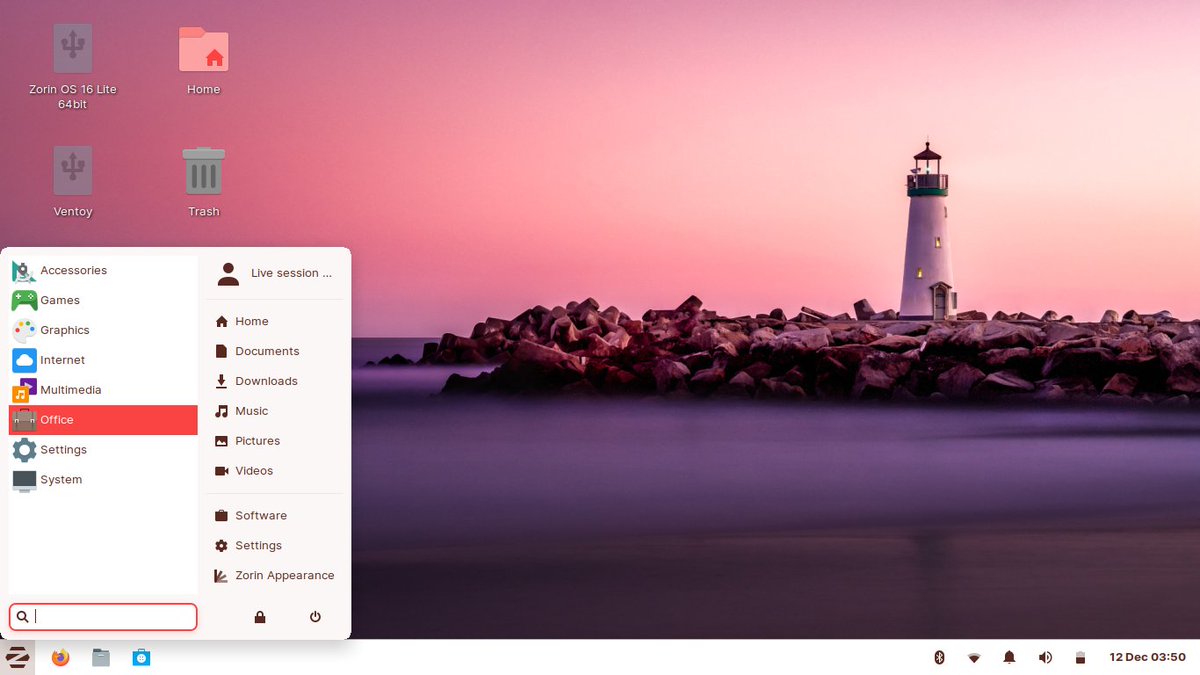The height and width of the screenshot is (675, 1200).
Task: Click the Bluetooth tray icon
Action: tap(939, 657)
